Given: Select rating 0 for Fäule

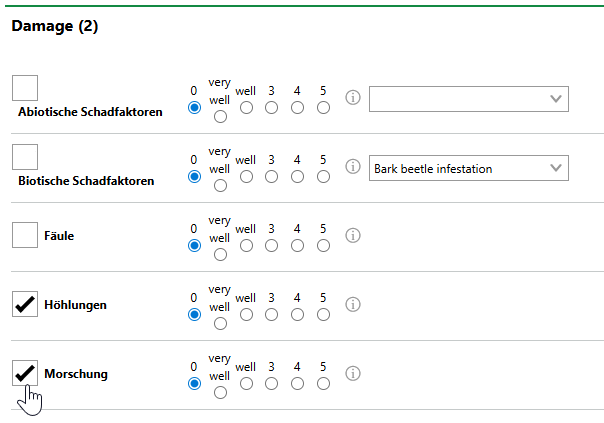Looking at the screenshot, I should click(194, 245).
